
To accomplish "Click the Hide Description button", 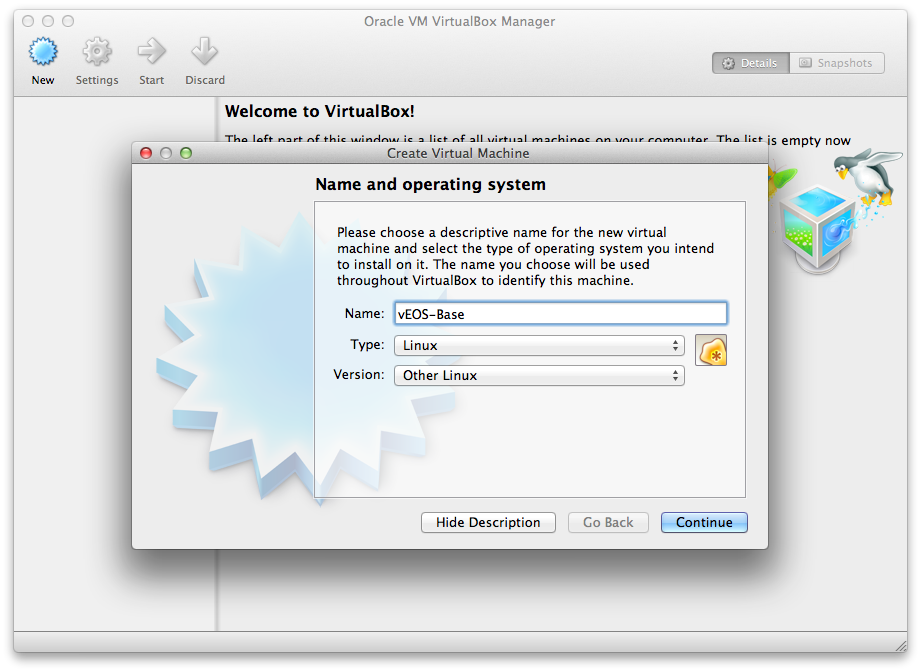I will coord(488,522).
